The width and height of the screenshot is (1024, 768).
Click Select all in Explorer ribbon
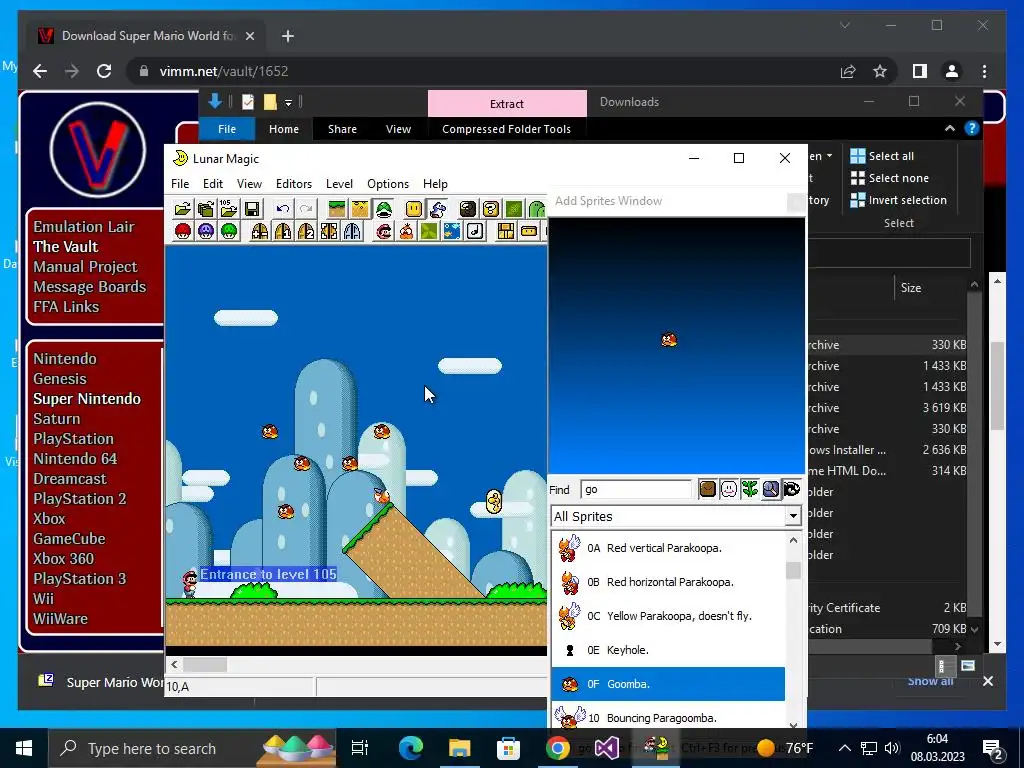click(882, 155)
